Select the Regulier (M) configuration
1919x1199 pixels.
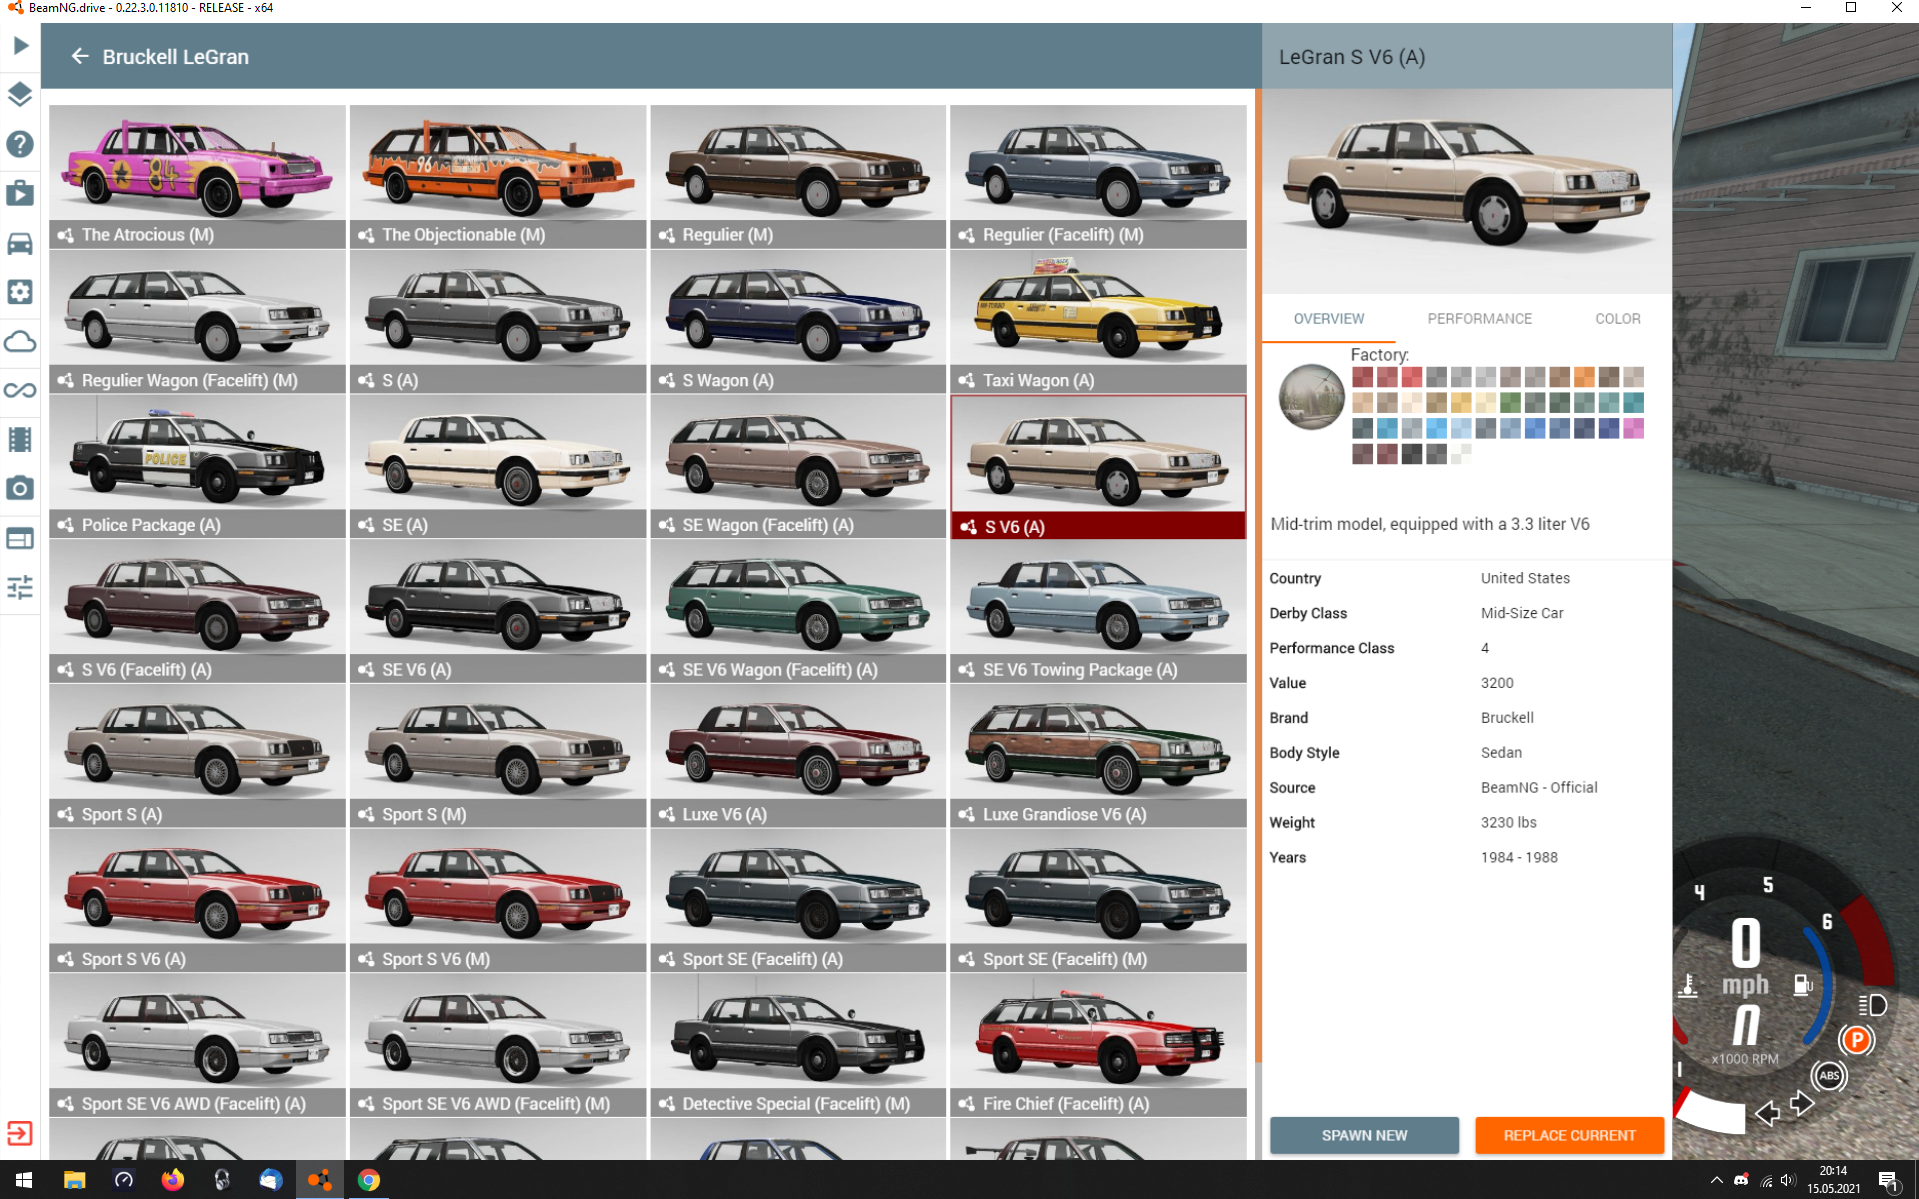click(798, 176)
